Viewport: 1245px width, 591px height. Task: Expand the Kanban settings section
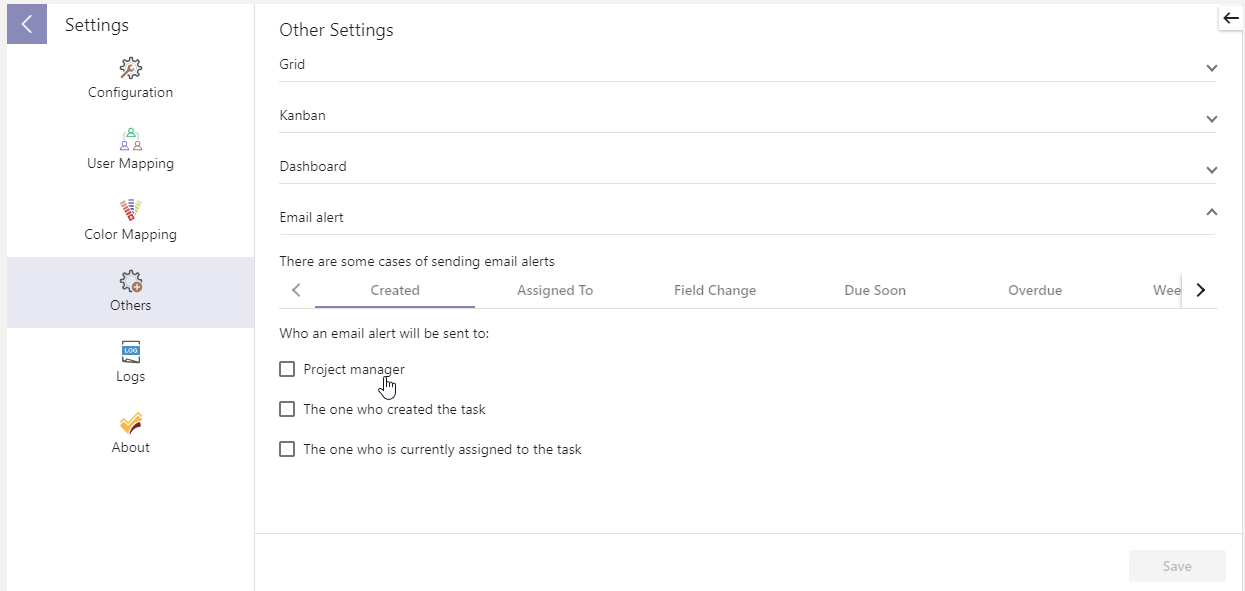tap(1211, 119)
